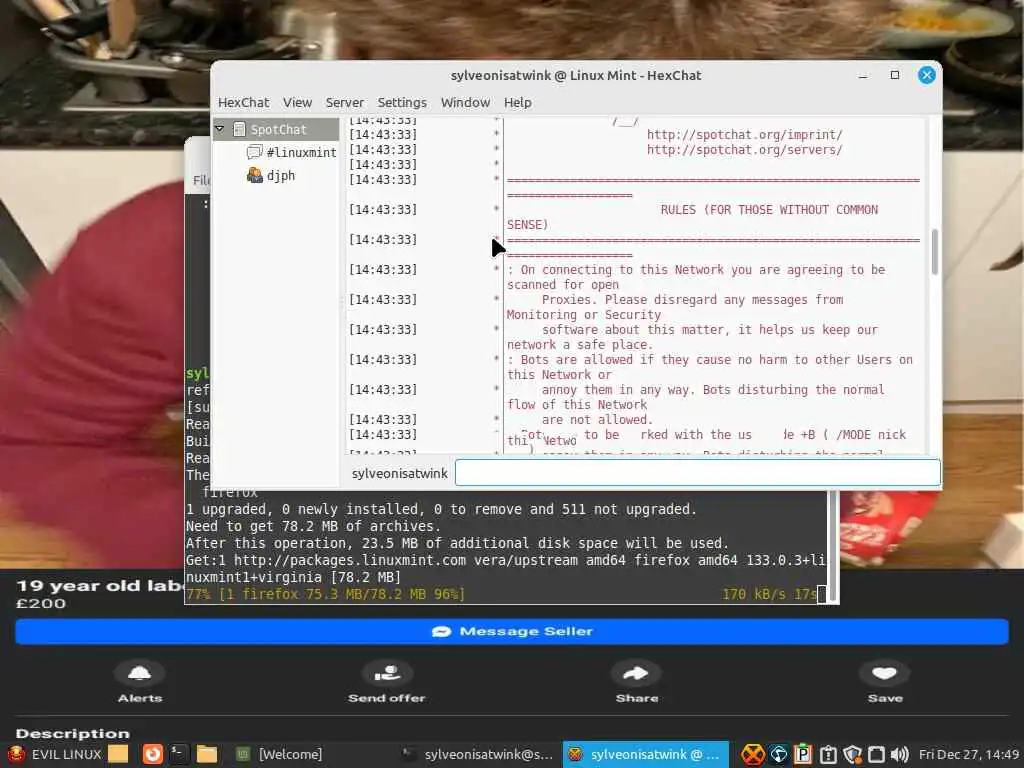Screen dimensions: 1024x768
Task: Click the terminal firefox download progress line
Action: click(x=502, y=594)
